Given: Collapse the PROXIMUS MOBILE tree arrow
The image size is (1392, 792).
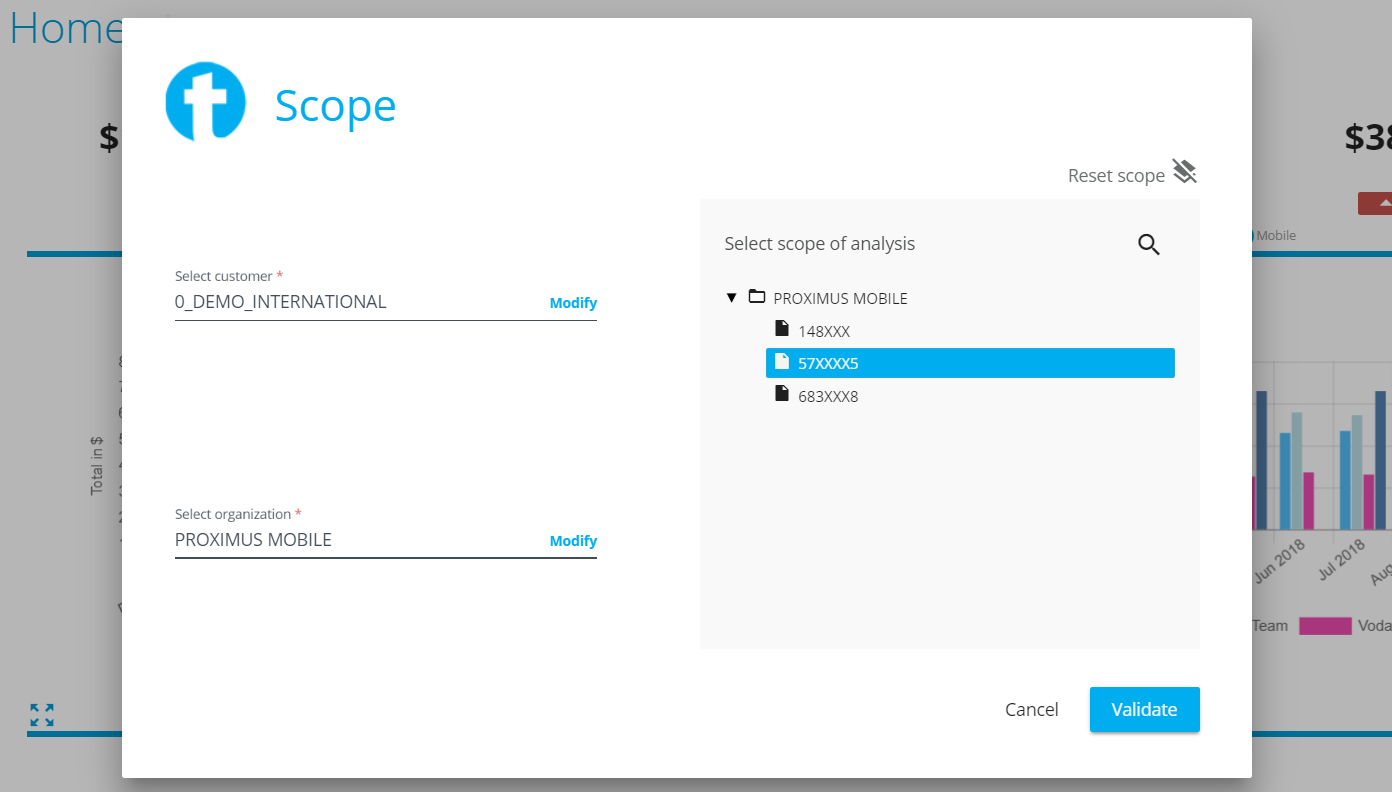Looking at the screenshot, I should point(731,298).
